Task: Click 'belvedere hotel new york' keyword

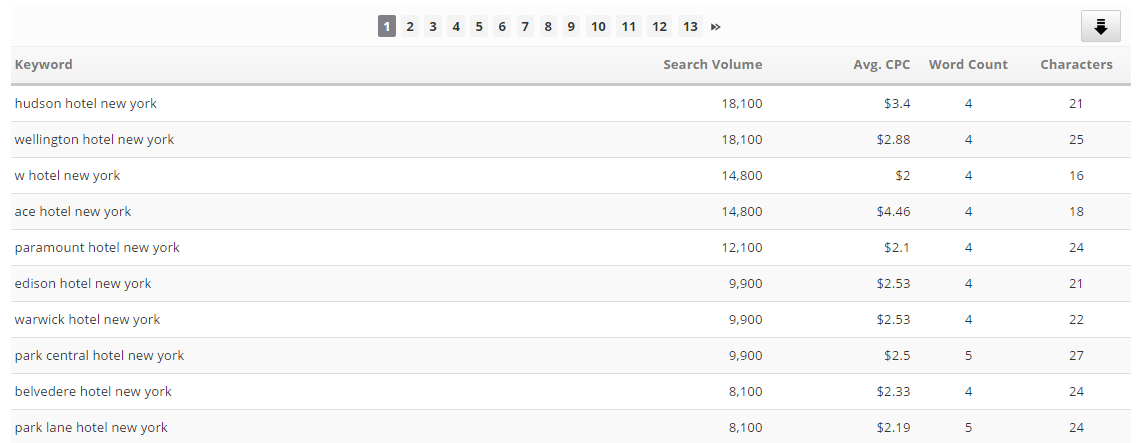Action: [93, 392]
